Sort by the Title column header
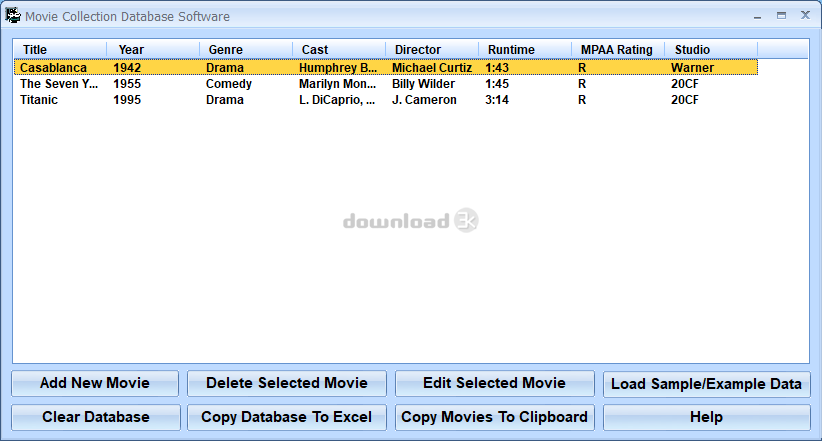The width and height of the screenshot is (822, 441). (x=60, y=50)
